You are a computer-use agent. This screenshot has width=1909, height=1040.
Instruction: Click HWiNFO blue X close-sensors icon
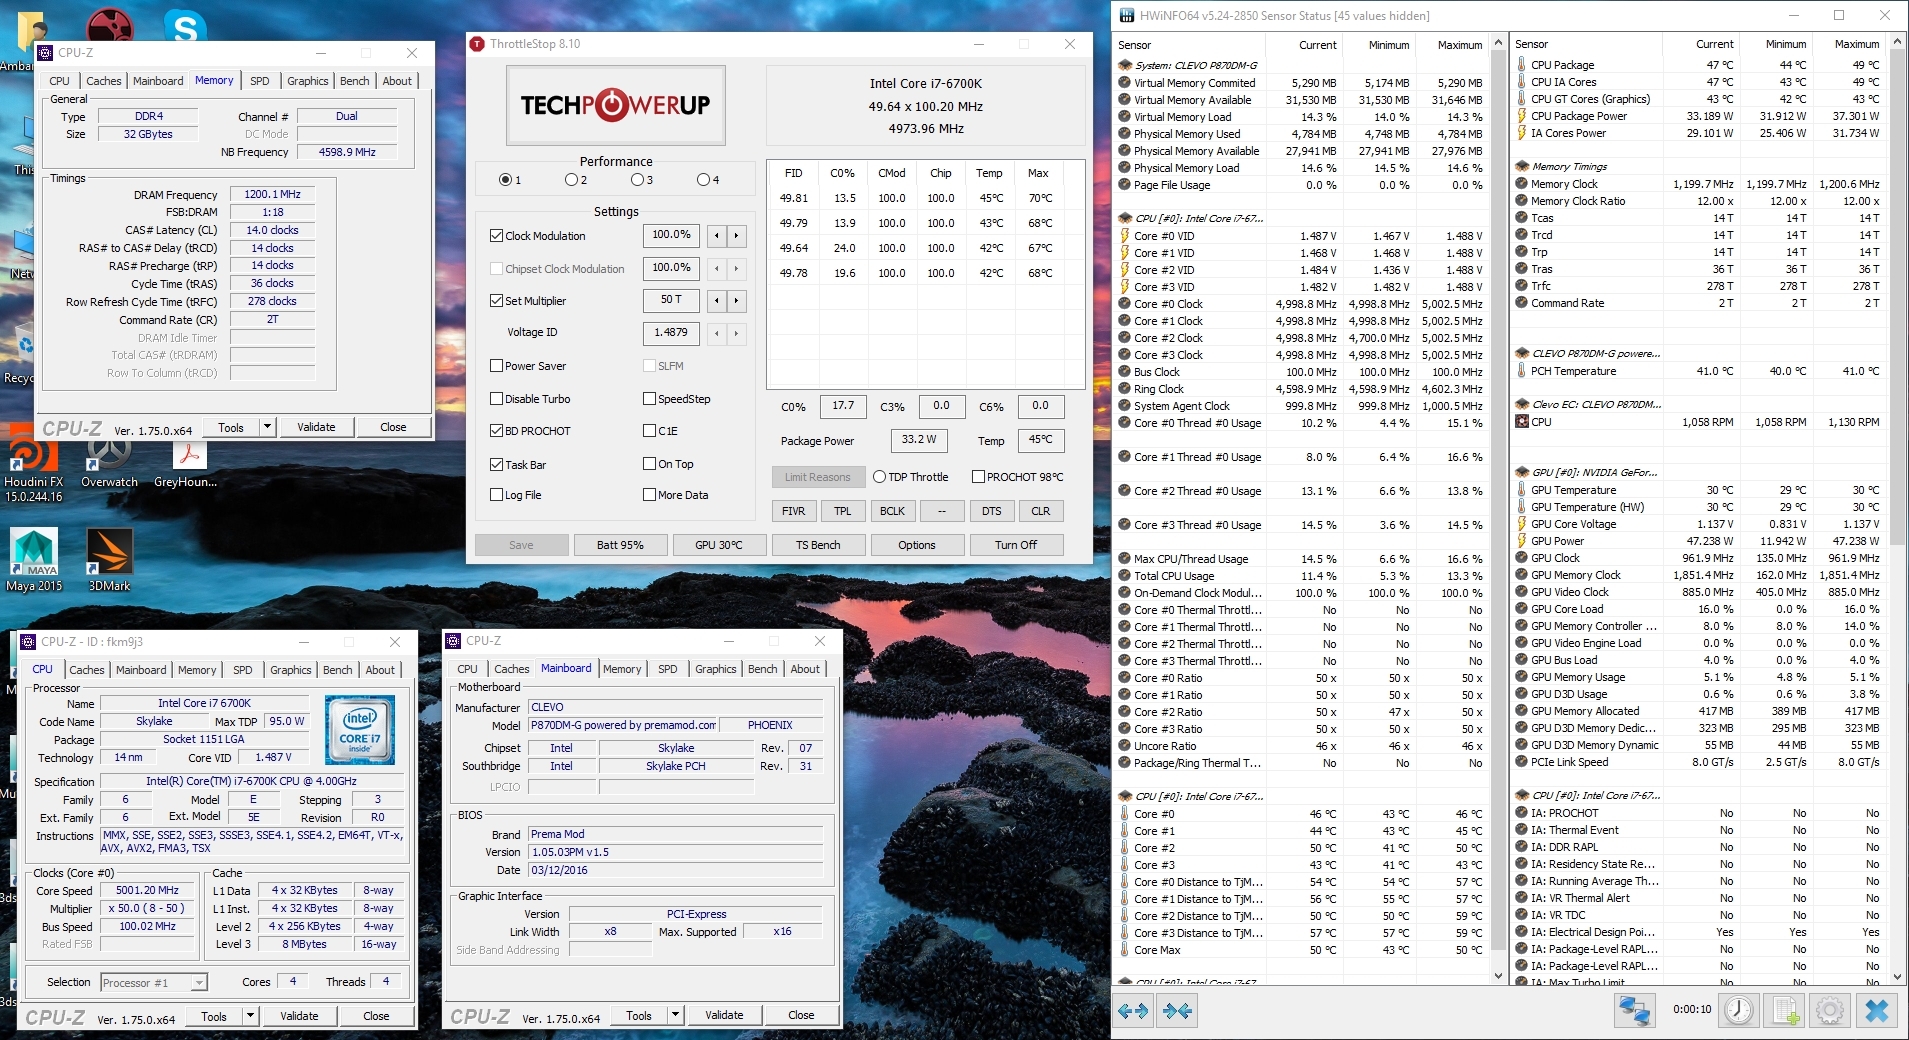[x=1877, y=1011]
